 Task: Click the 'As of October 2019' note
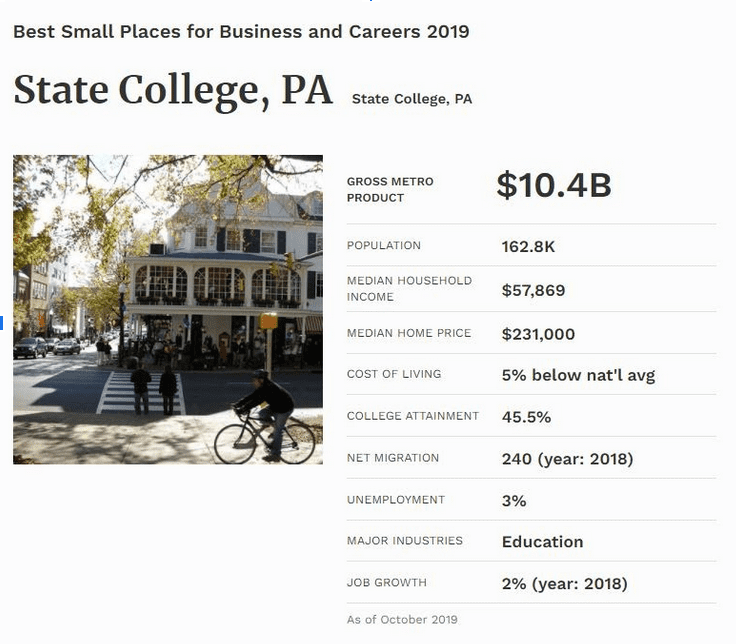[x=402, y=620]
